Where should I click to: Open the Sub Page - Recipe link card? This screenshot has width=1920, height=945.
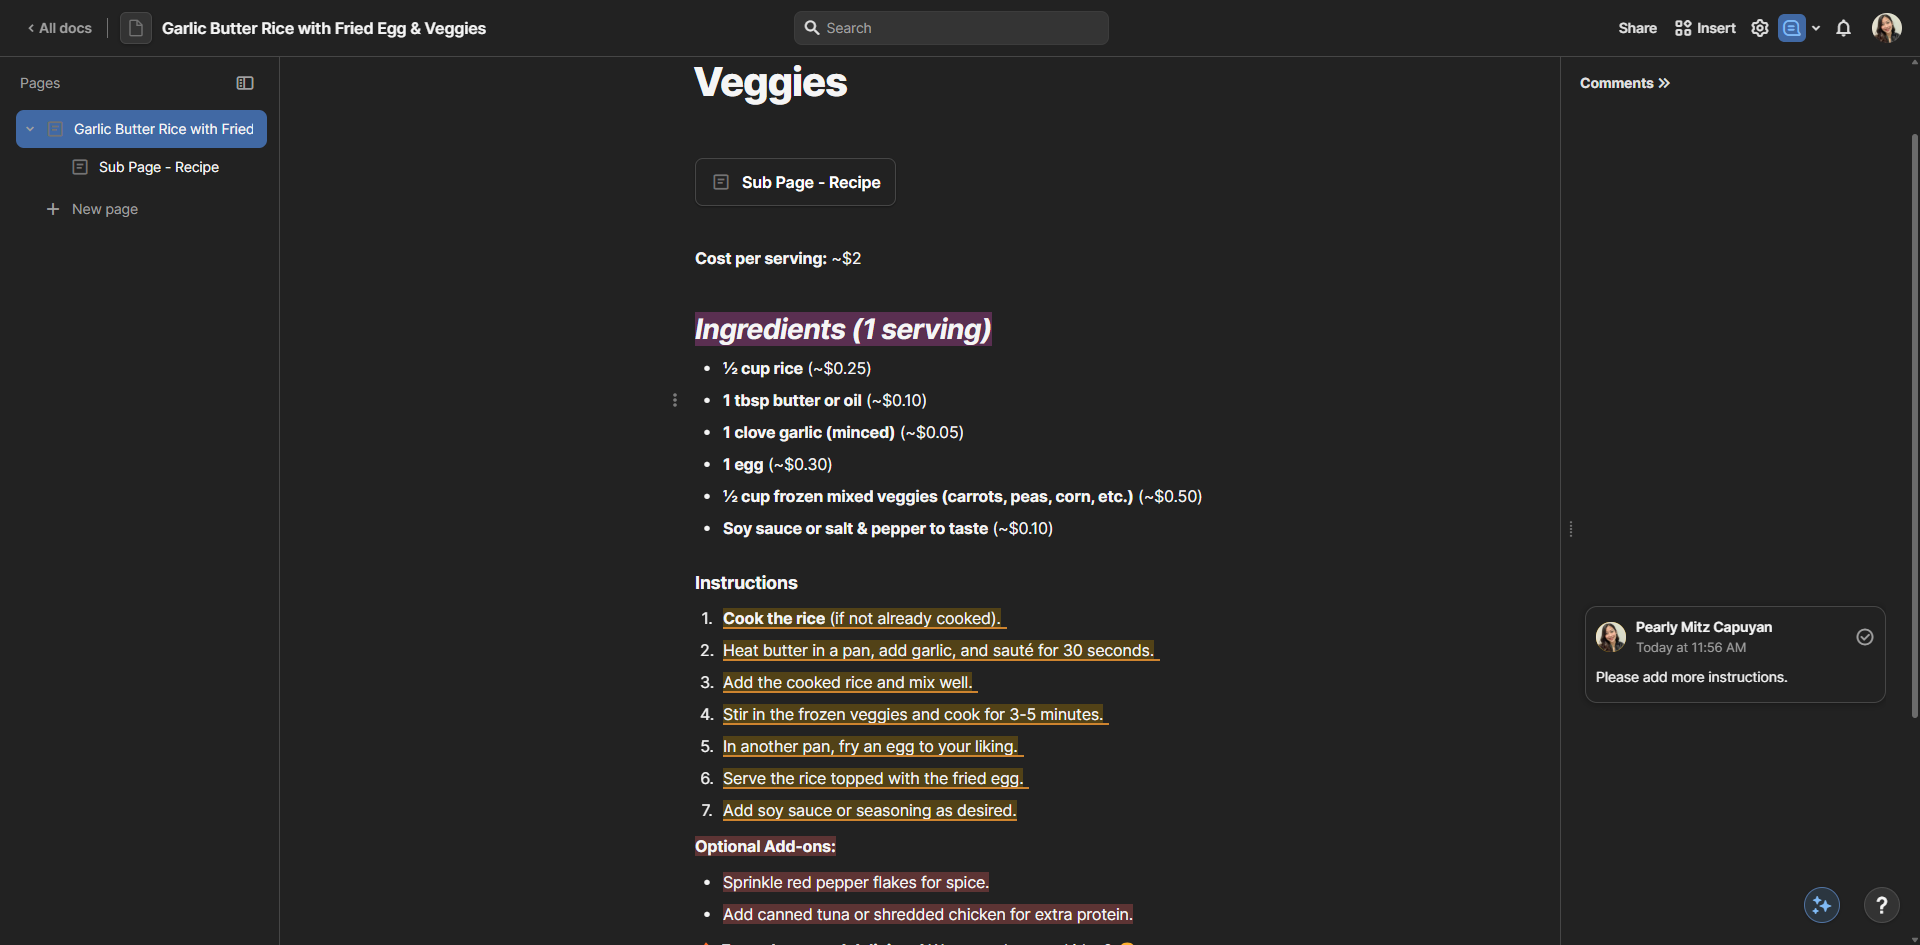coord(795,182)
